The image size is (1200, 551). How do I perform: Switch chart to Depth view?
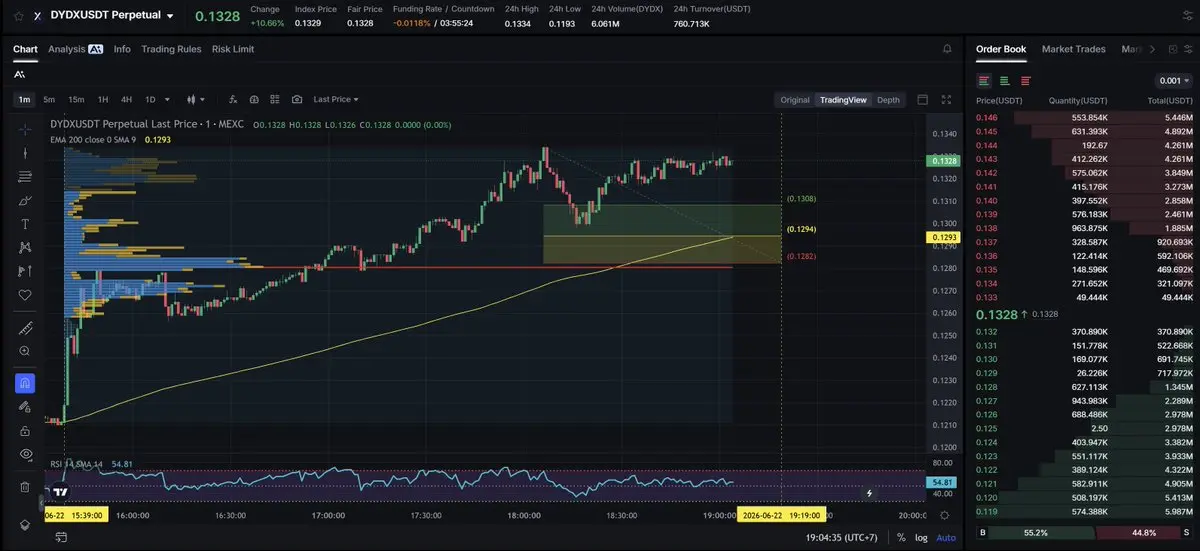[888, 99]
